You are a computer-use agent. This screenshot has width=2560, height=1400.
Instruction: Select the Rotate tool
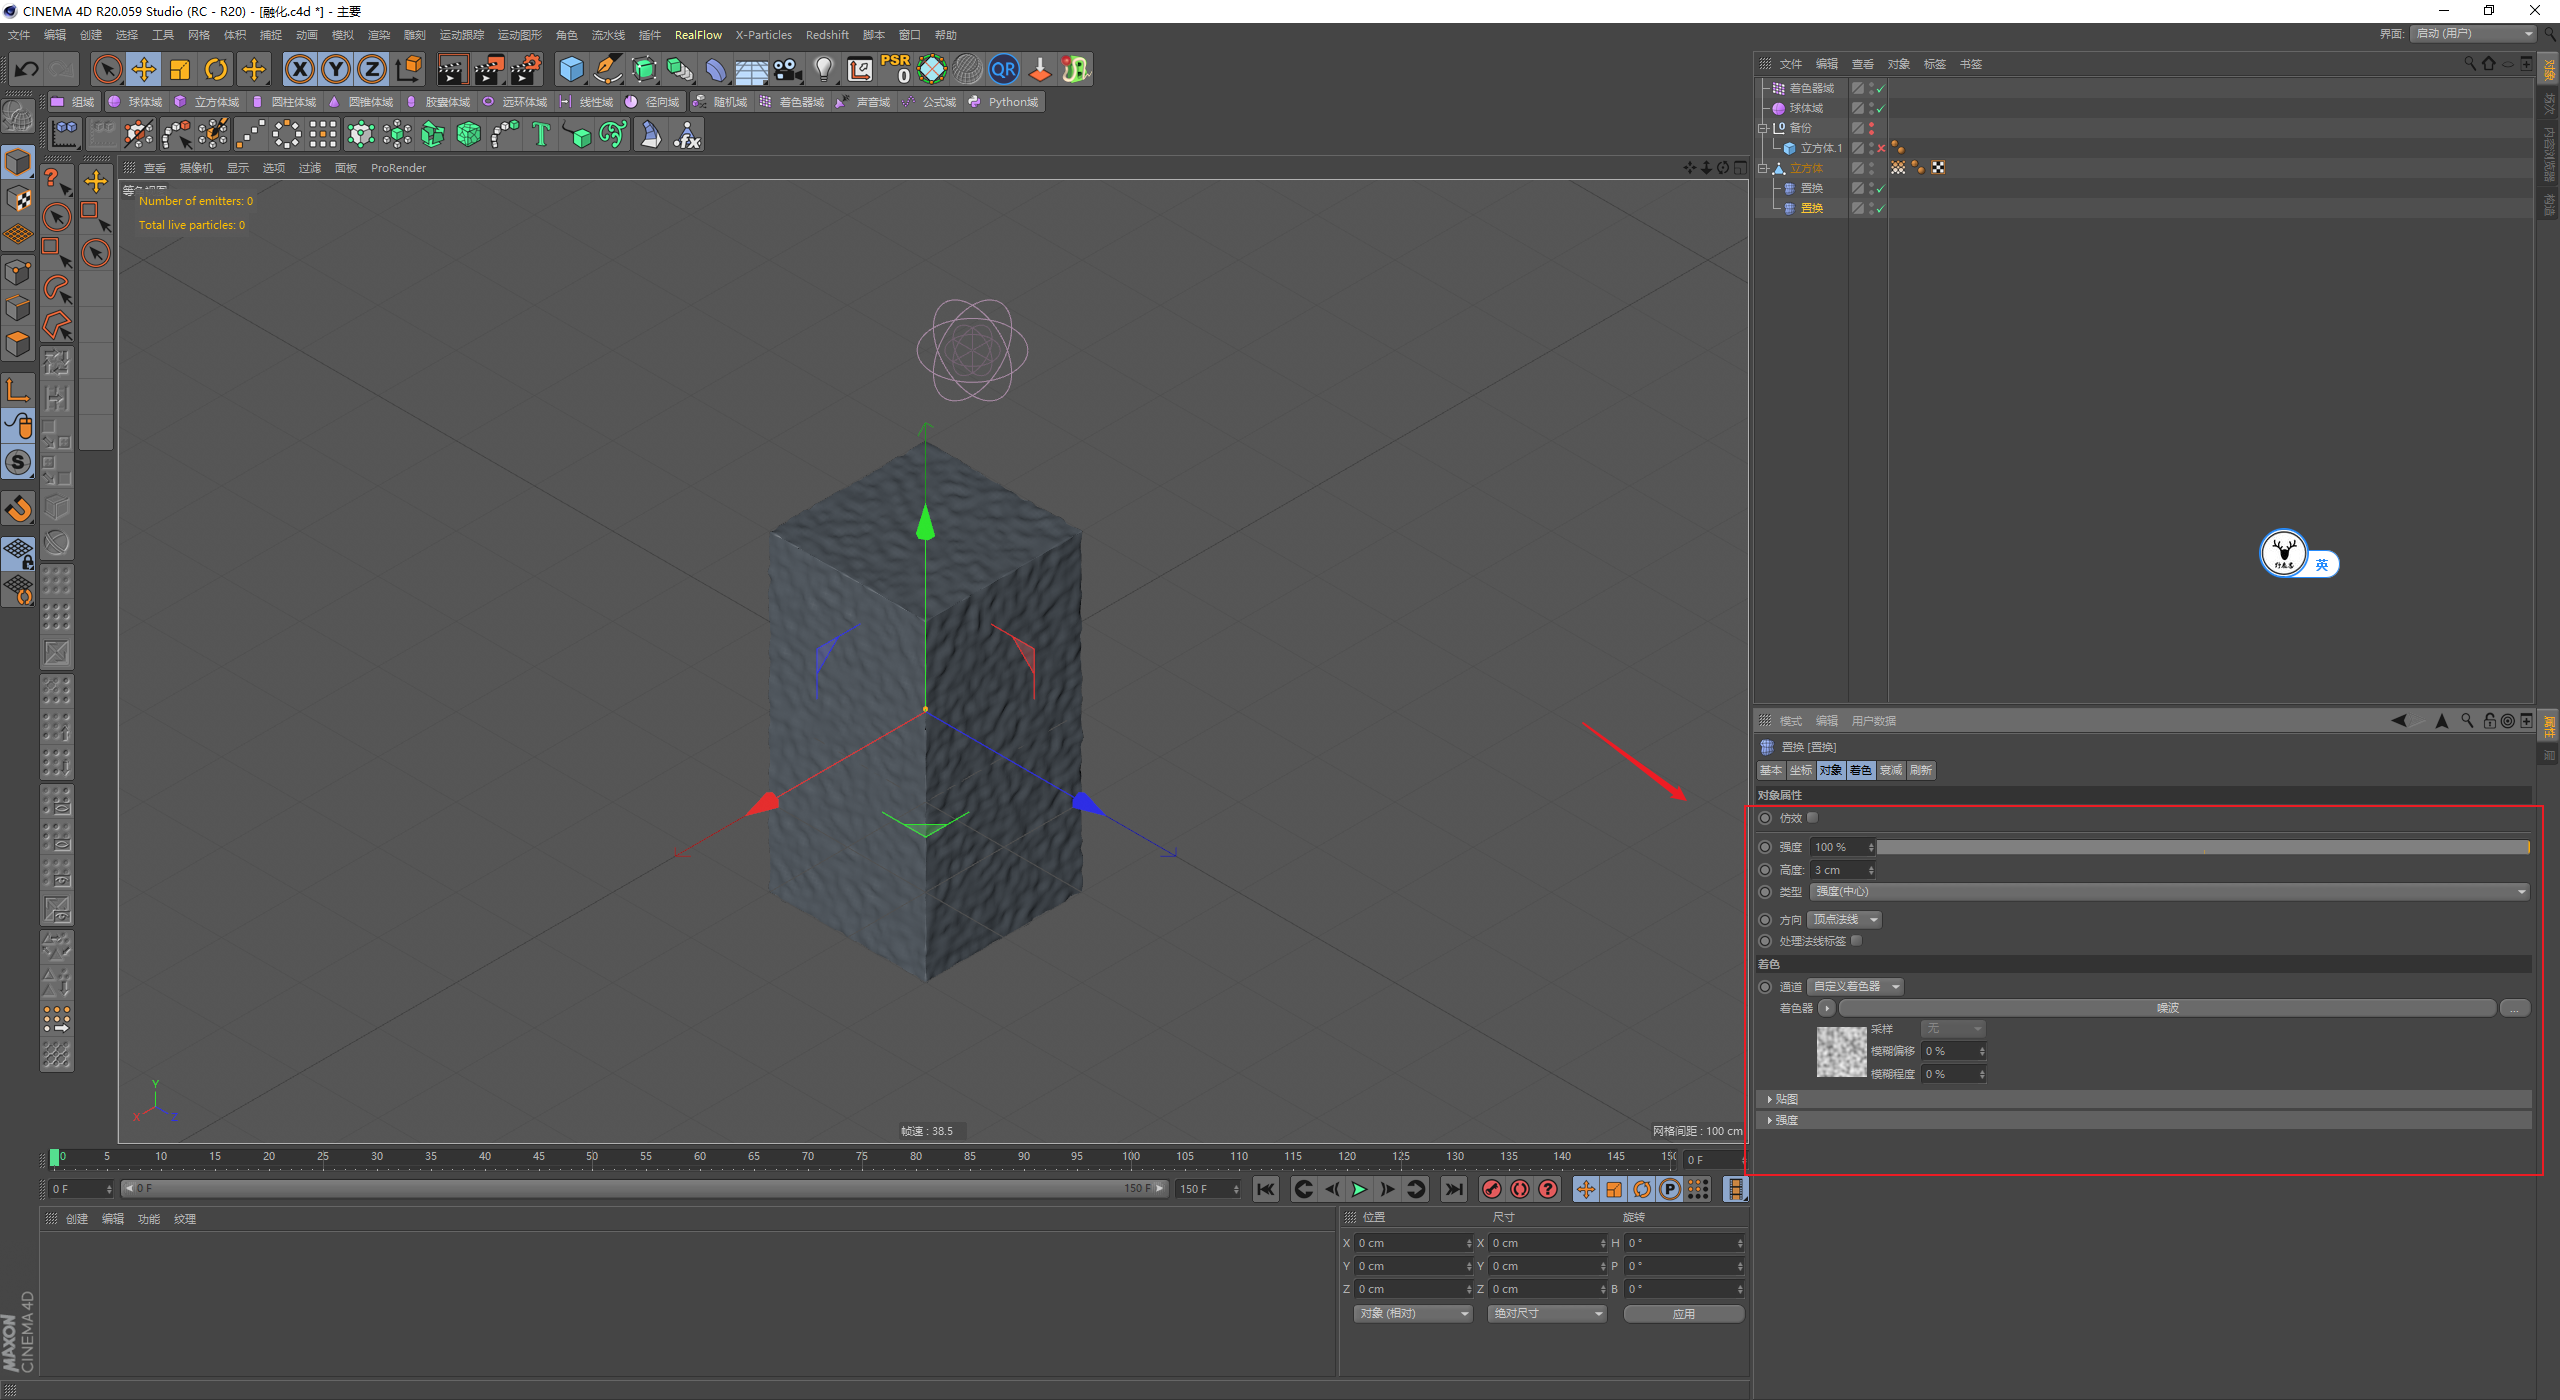tap(216, 69)
